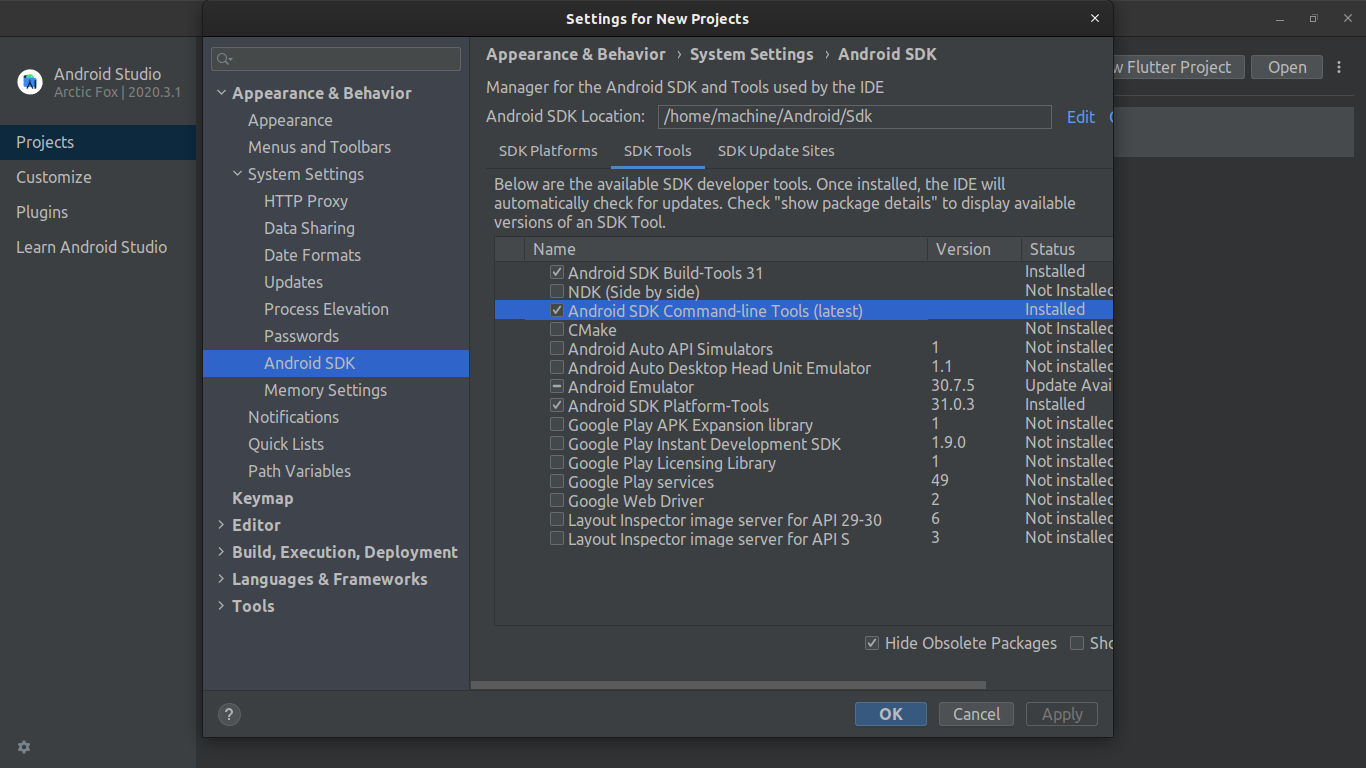Screen dimensions: 1366x768
Task: Click the Apply button
Action: [1062, 714]
